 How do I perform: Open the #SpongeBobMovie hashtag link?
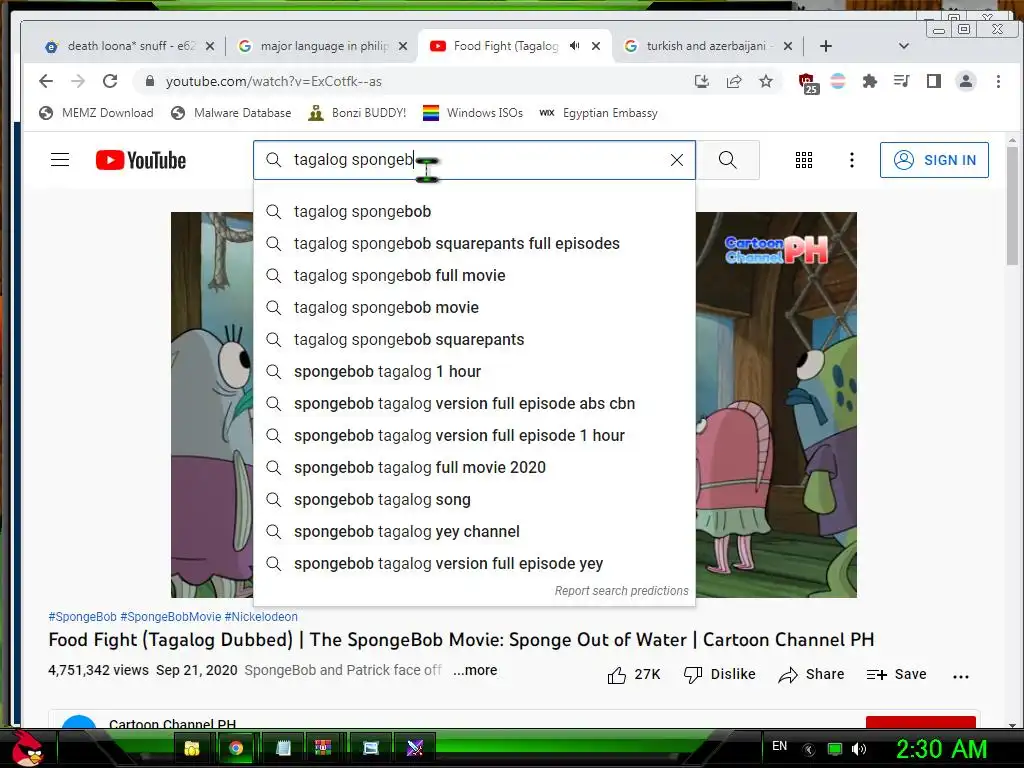(170, 616)
